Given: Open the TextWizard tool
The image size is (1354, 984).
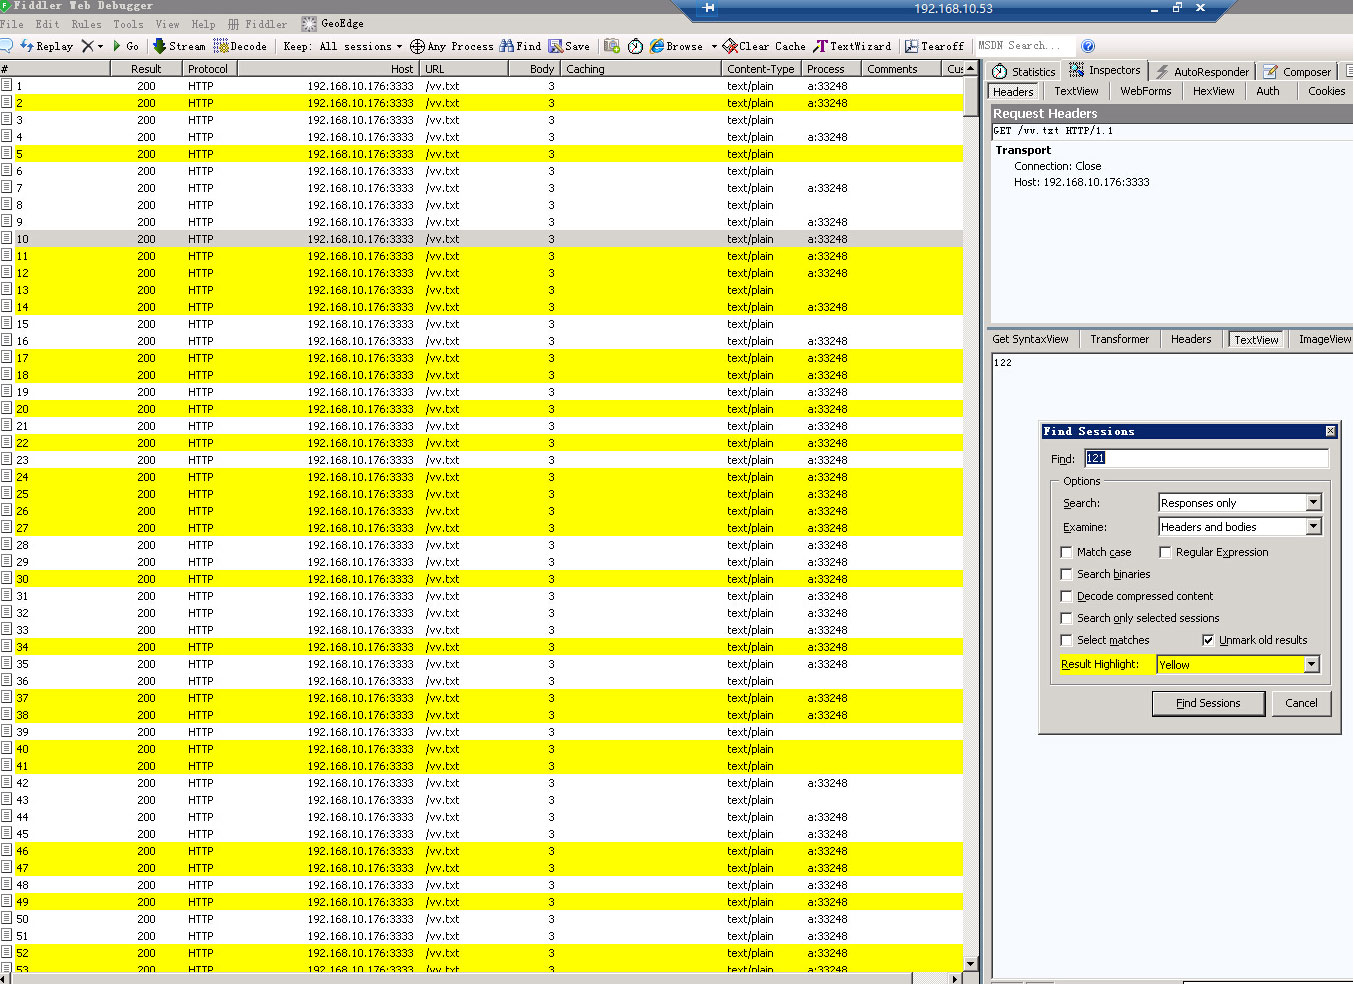Looking at the screenshot, I should [x=852, y=46].
